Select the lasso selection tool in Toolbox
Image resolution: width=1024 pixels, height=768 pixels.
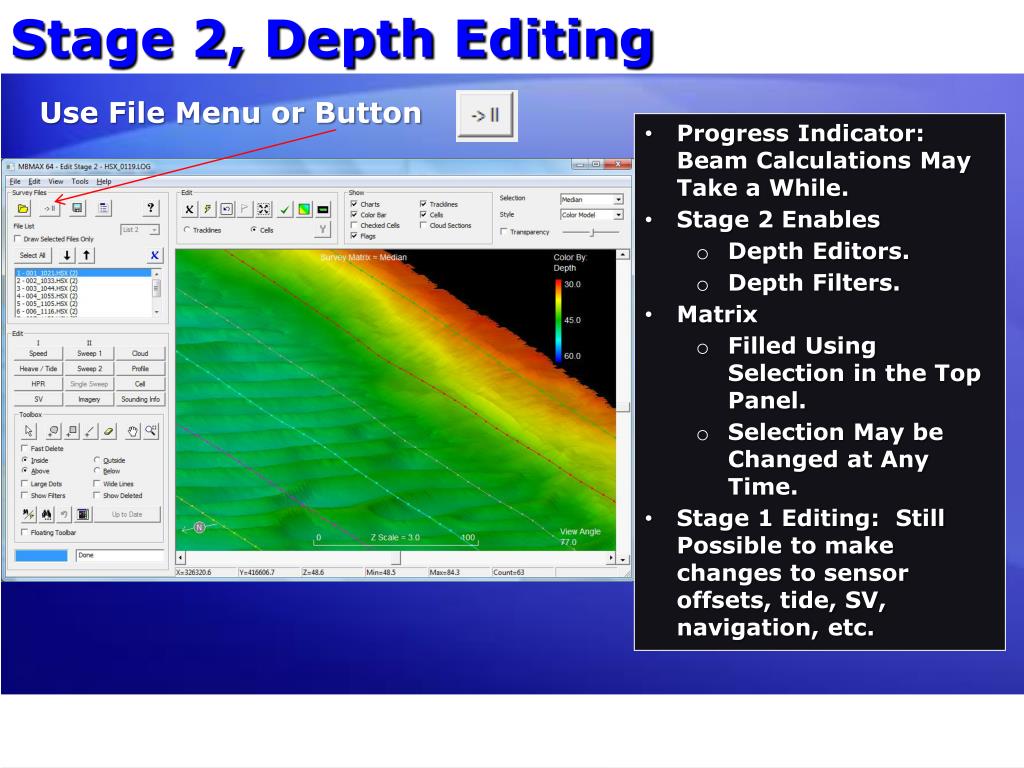(x=54, y=431)
